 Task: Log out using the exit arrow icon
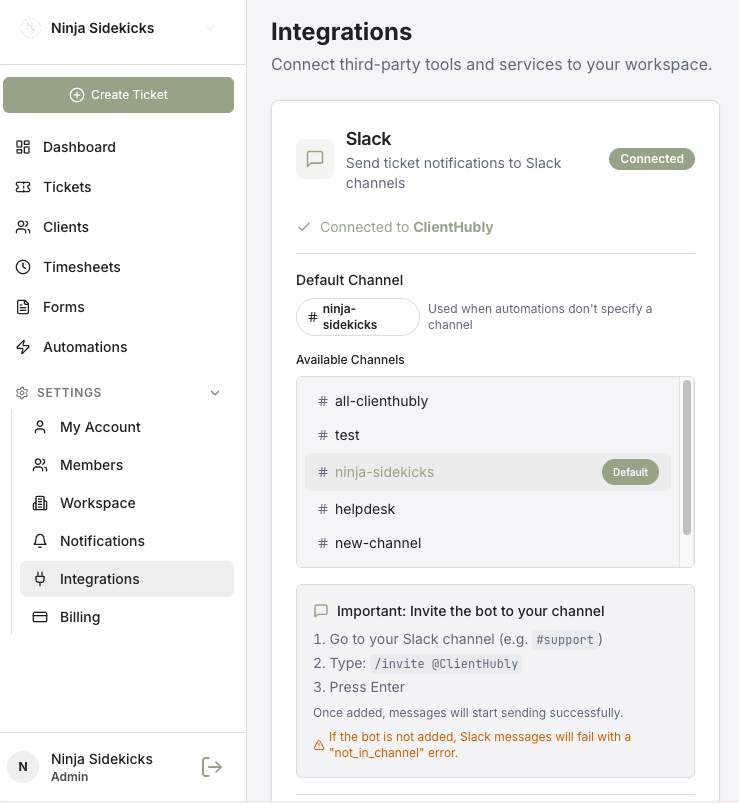(212, 767)
